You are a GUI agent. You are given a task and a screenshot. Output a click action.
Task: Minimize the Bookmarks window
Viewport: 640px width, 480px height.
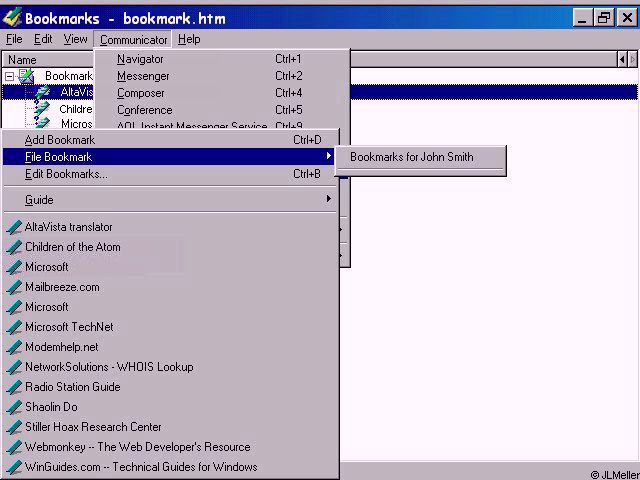point(582,18)
